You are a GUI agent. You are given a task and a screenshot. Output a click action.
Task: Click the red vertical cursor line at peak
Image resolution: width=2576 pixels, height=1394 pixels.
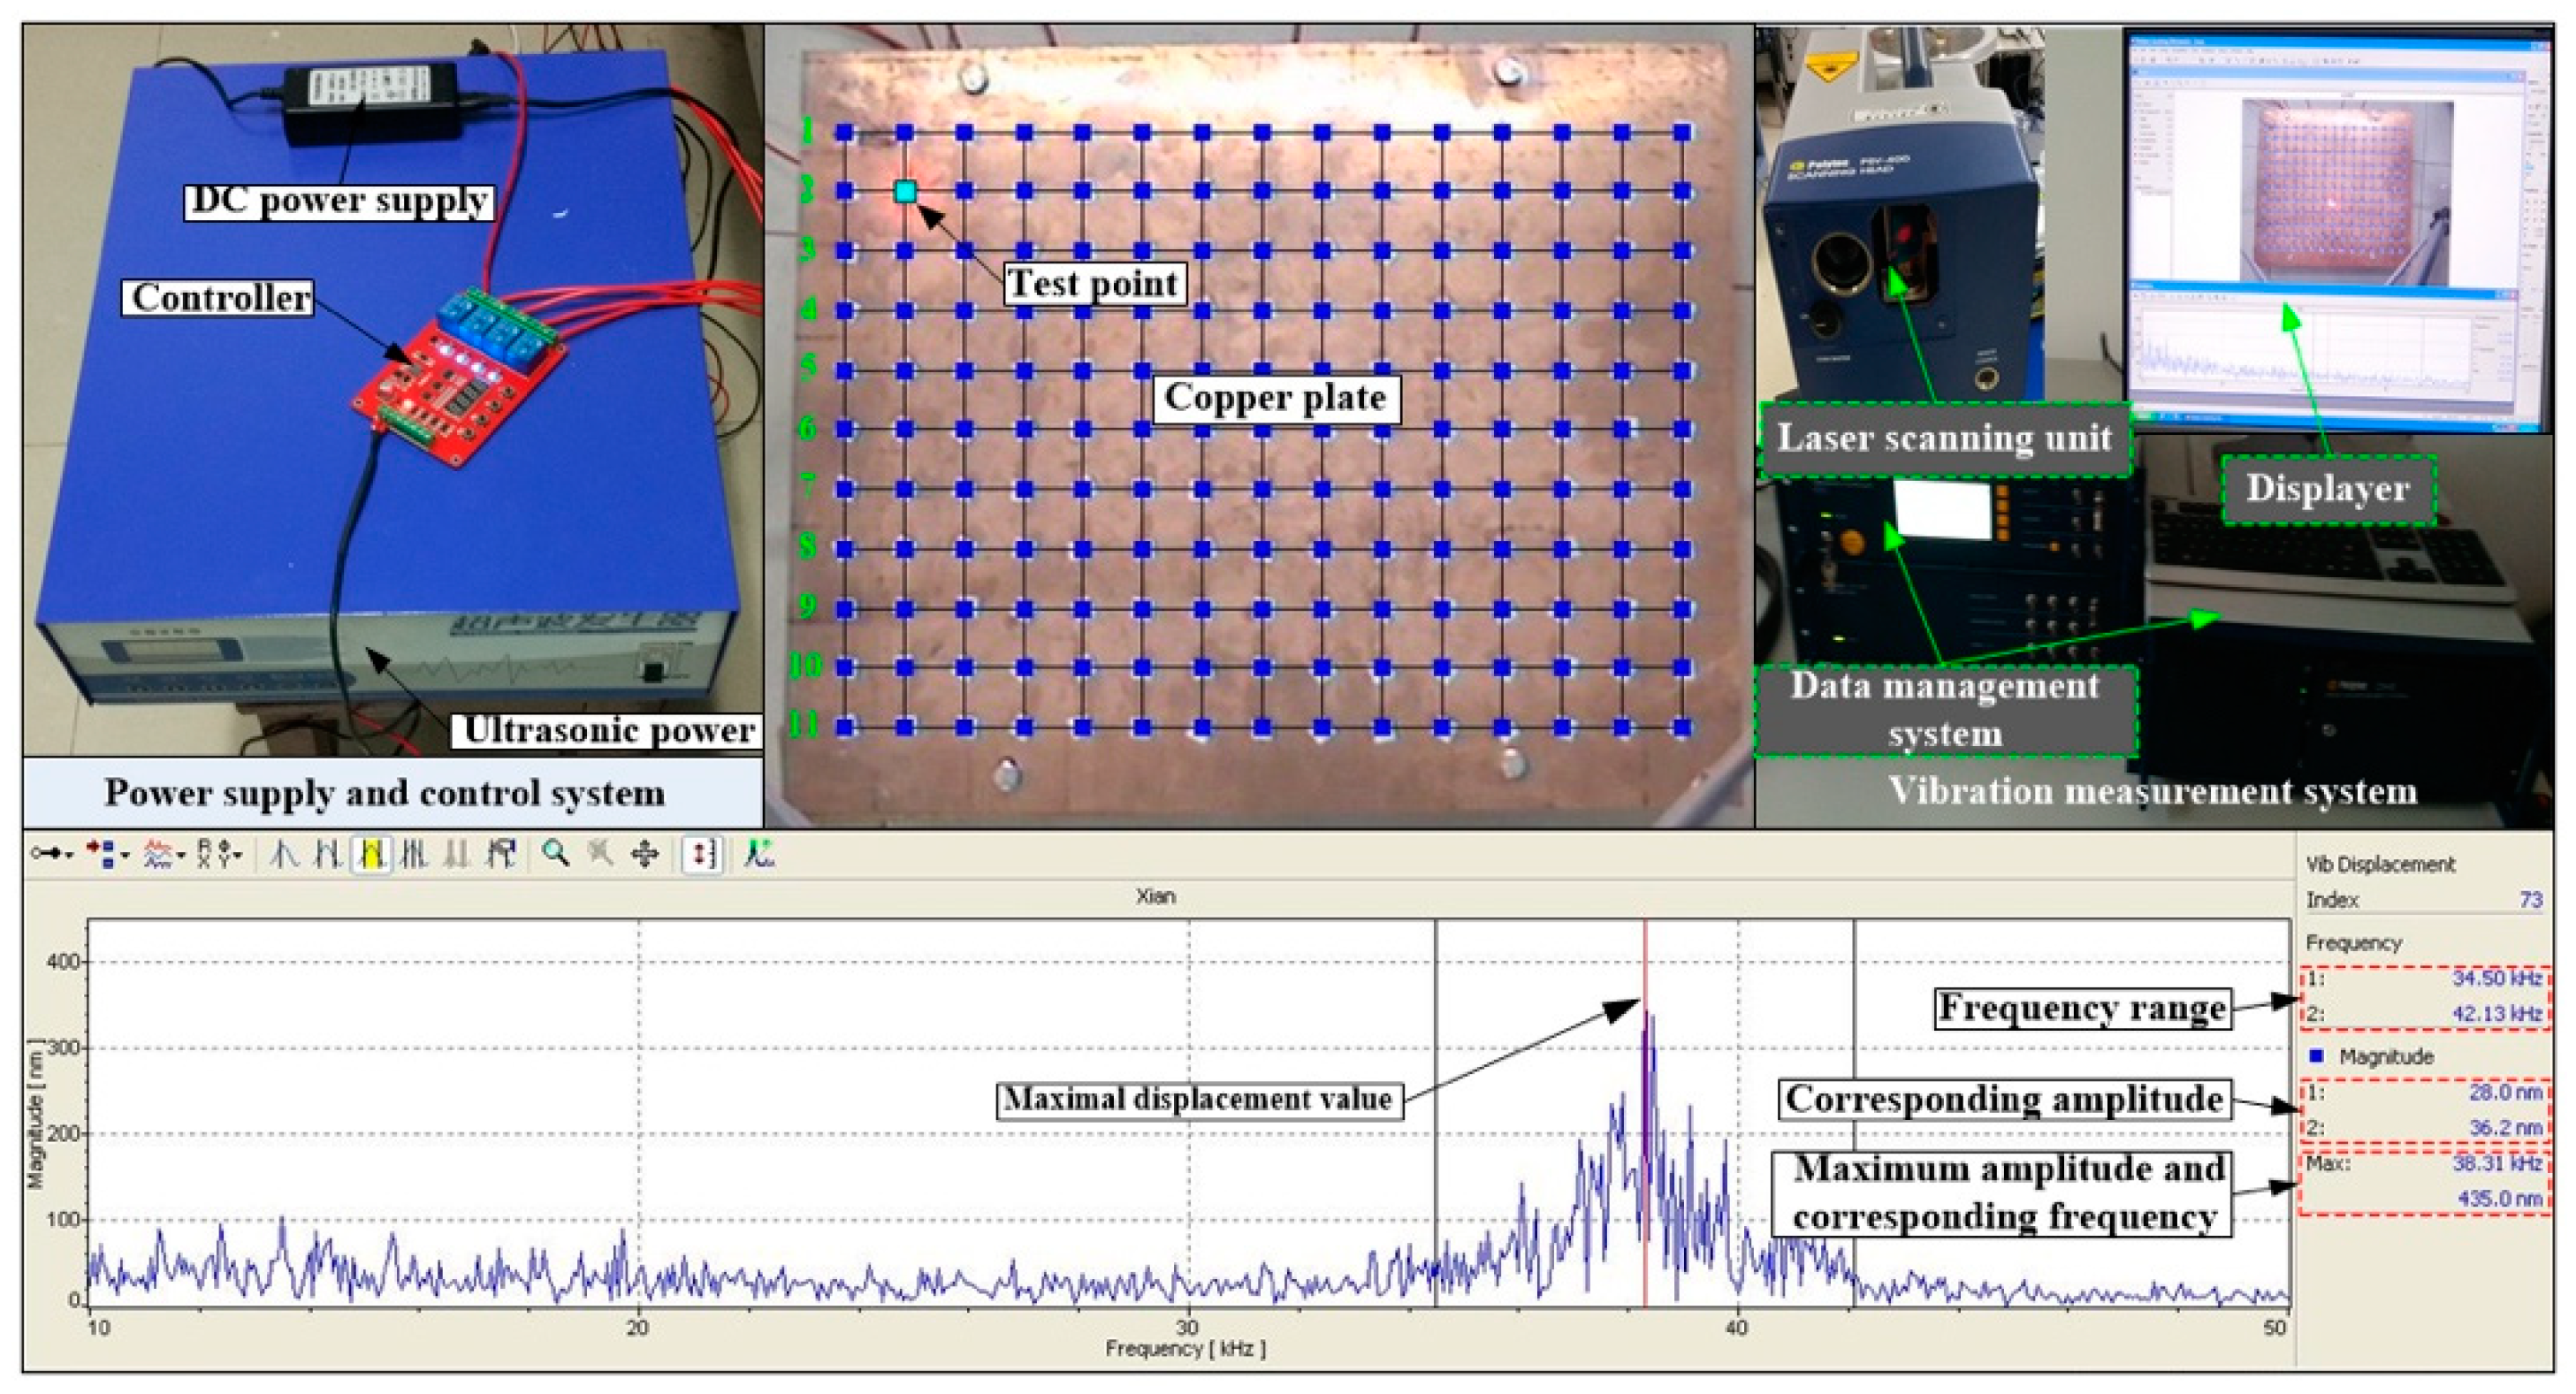(x=1645, y=960)
